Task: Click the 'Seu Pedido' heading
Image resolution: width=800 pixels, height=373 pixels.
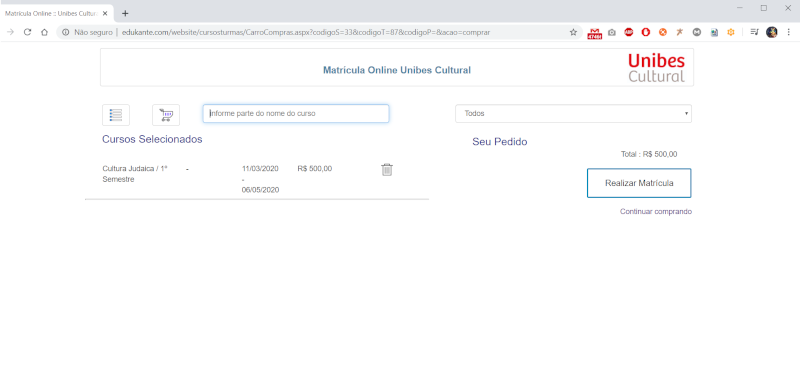Action: (499, 142)
